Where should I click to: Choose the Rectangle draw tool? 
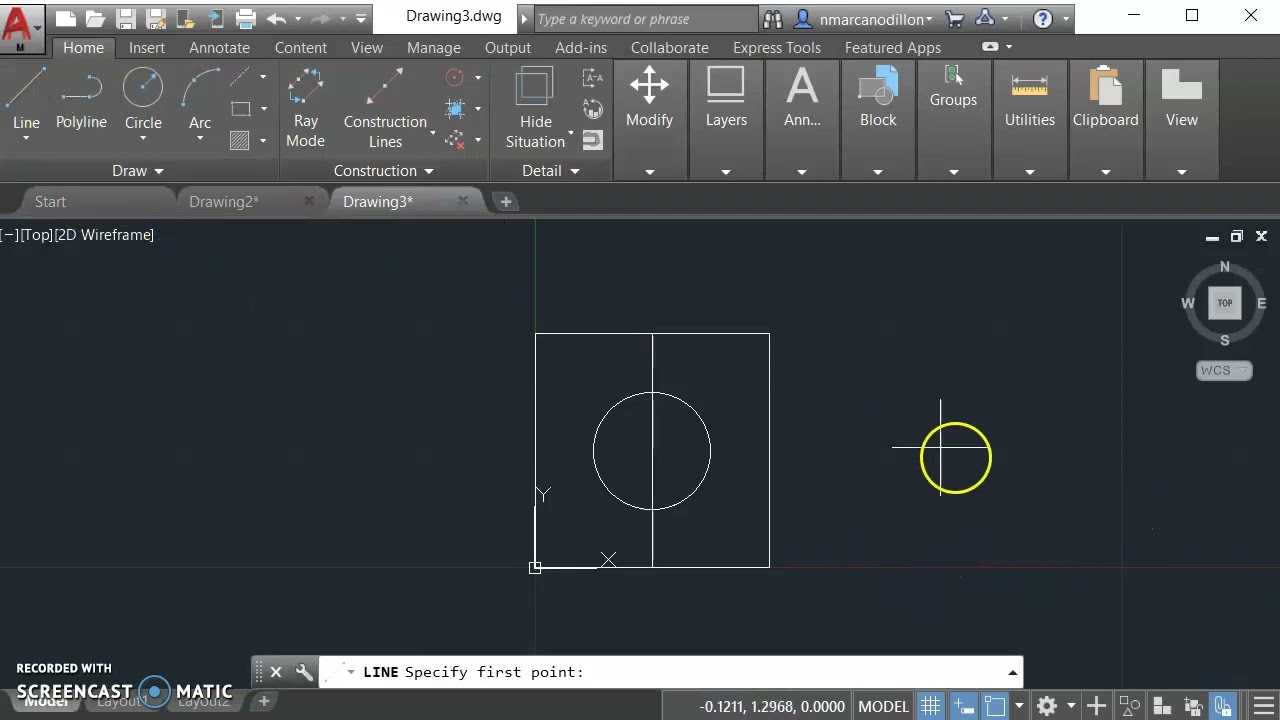point(241,108)
